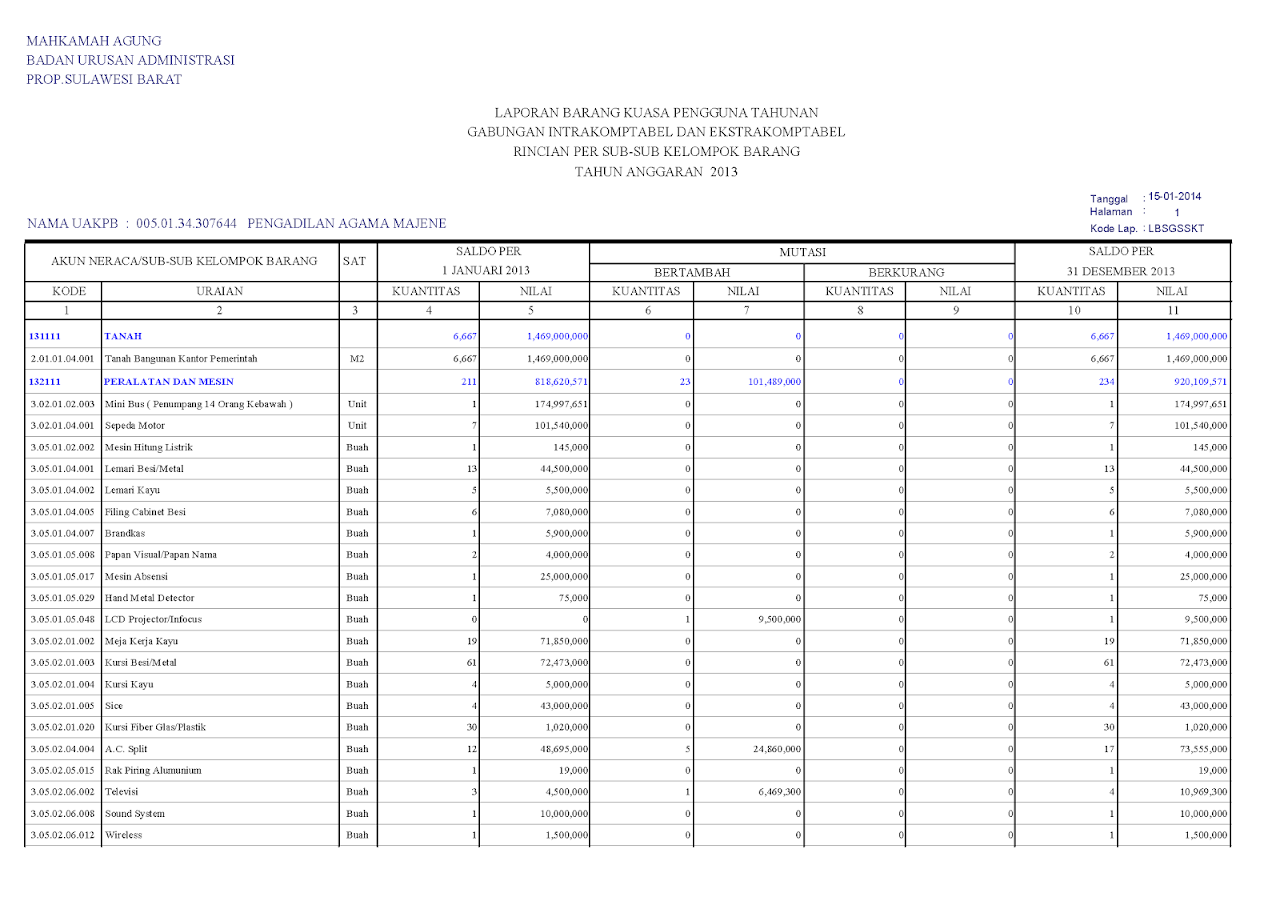
Task: Select "Tanah Bangunan Kantor Pemerintah" row
Action: 626,358
